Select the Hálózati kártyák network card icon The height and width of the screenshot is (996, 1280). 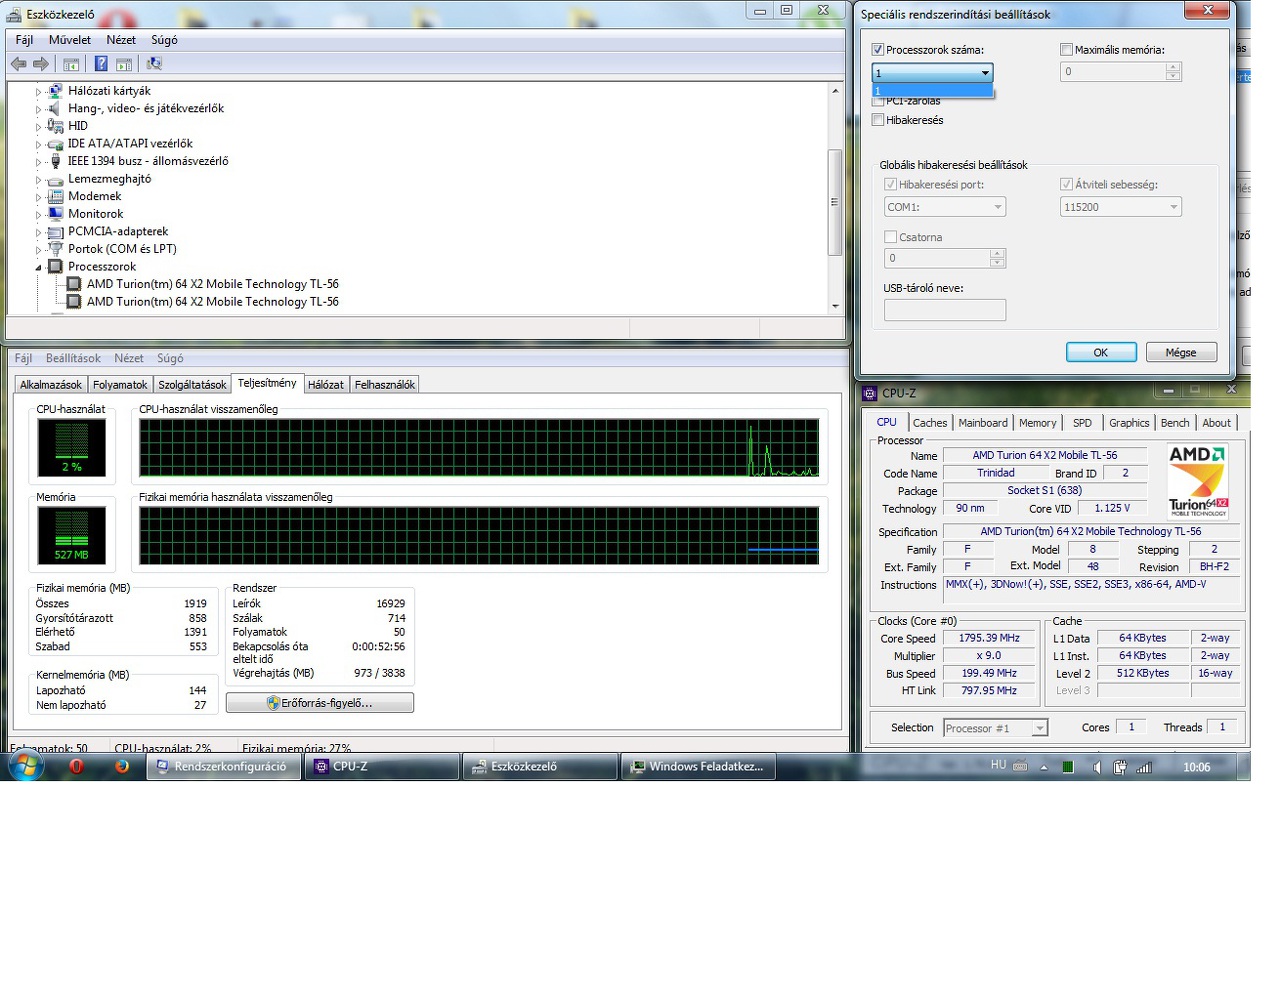[56, 91]
